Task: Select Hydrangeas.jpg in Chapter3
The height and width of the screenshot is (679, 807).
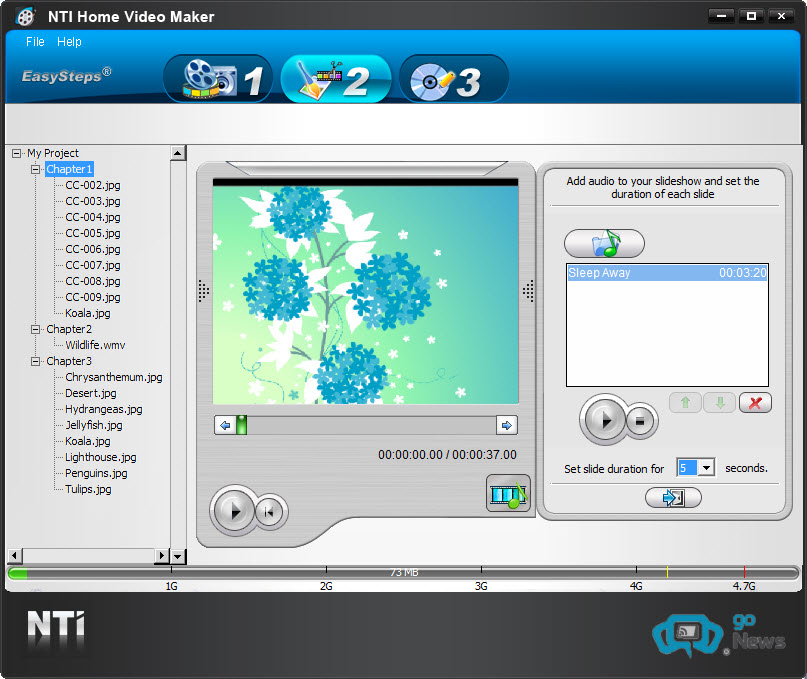Action: (103, 409)
